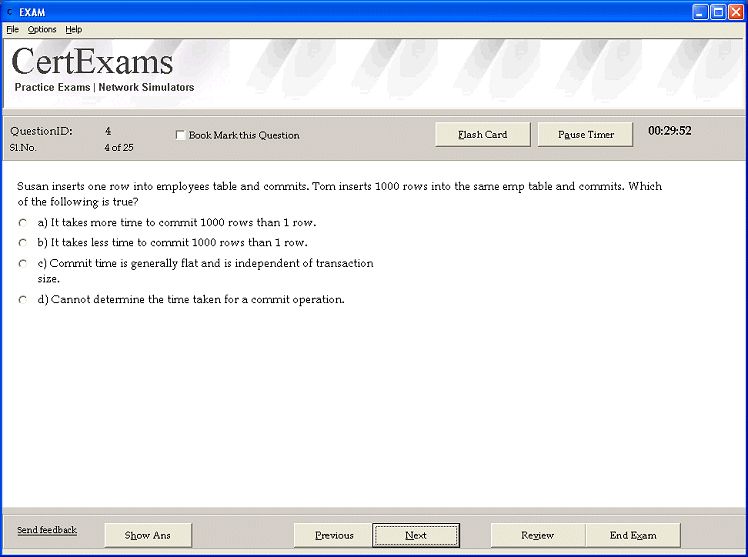Click the '4 of 25' question counter
The height and width of the screenshot is (557, 748).
point(119,148)
